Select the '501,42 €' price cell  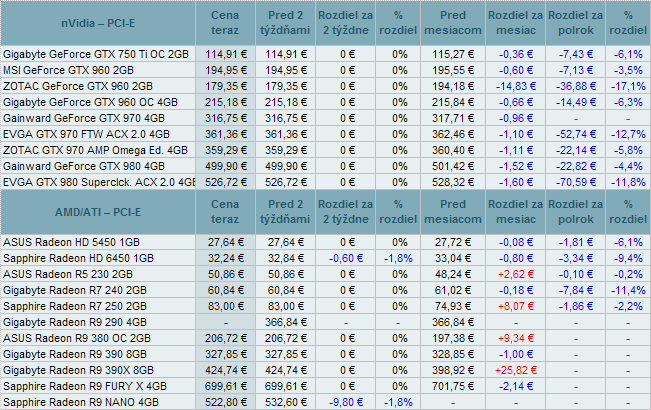coord(453,166)
